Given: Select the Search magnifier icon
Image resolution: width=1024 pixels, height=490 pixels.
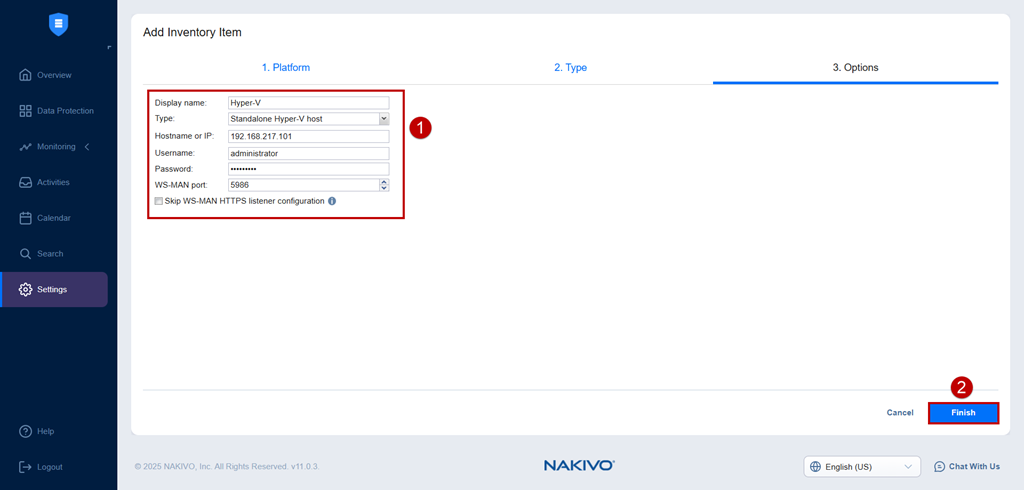Looking at the screenshot, I should pos(25,253).
